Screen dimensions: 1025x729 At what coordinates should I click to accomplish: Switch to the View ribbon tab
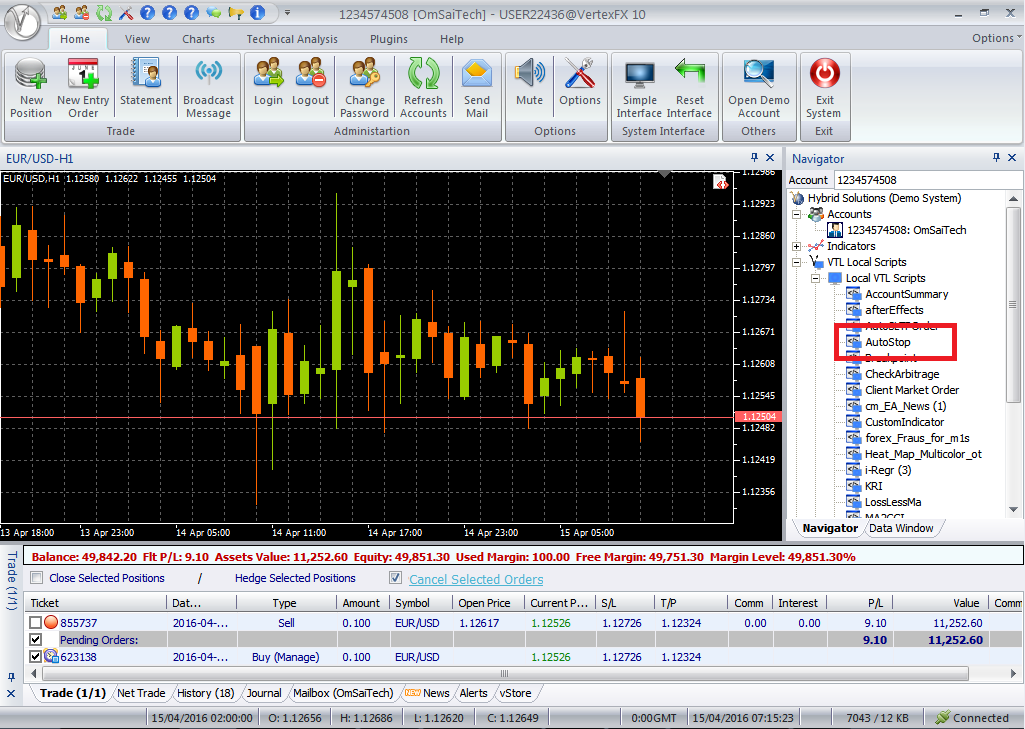point(137,39)
